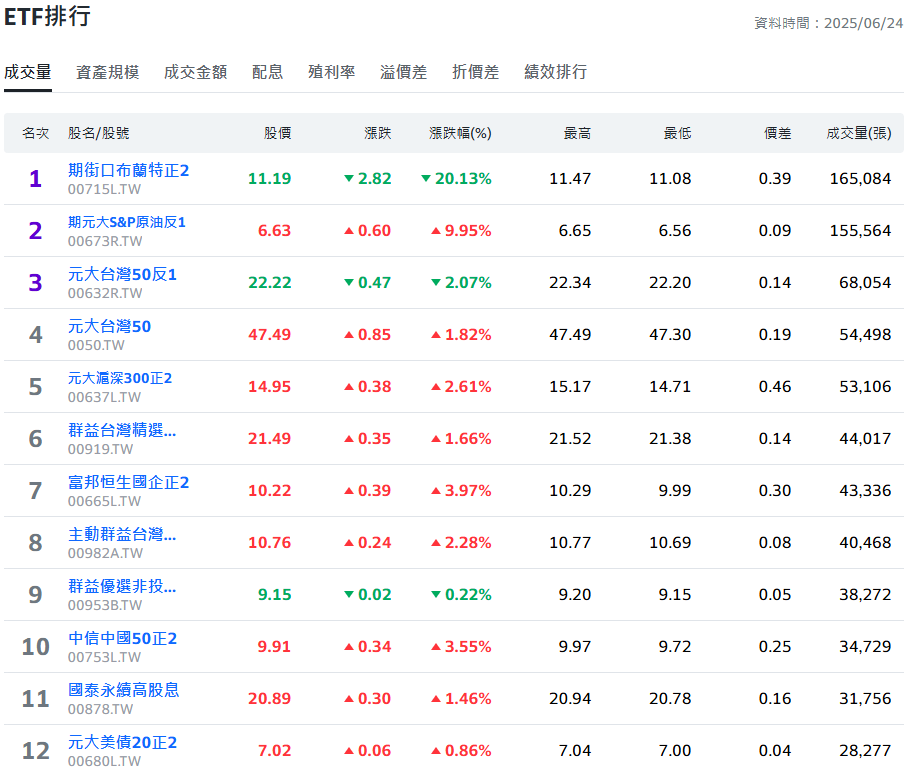Open 國泰永續高股息 ETF link
The image size is (914, 776).
pyautogui.click(x=124, y=690)
